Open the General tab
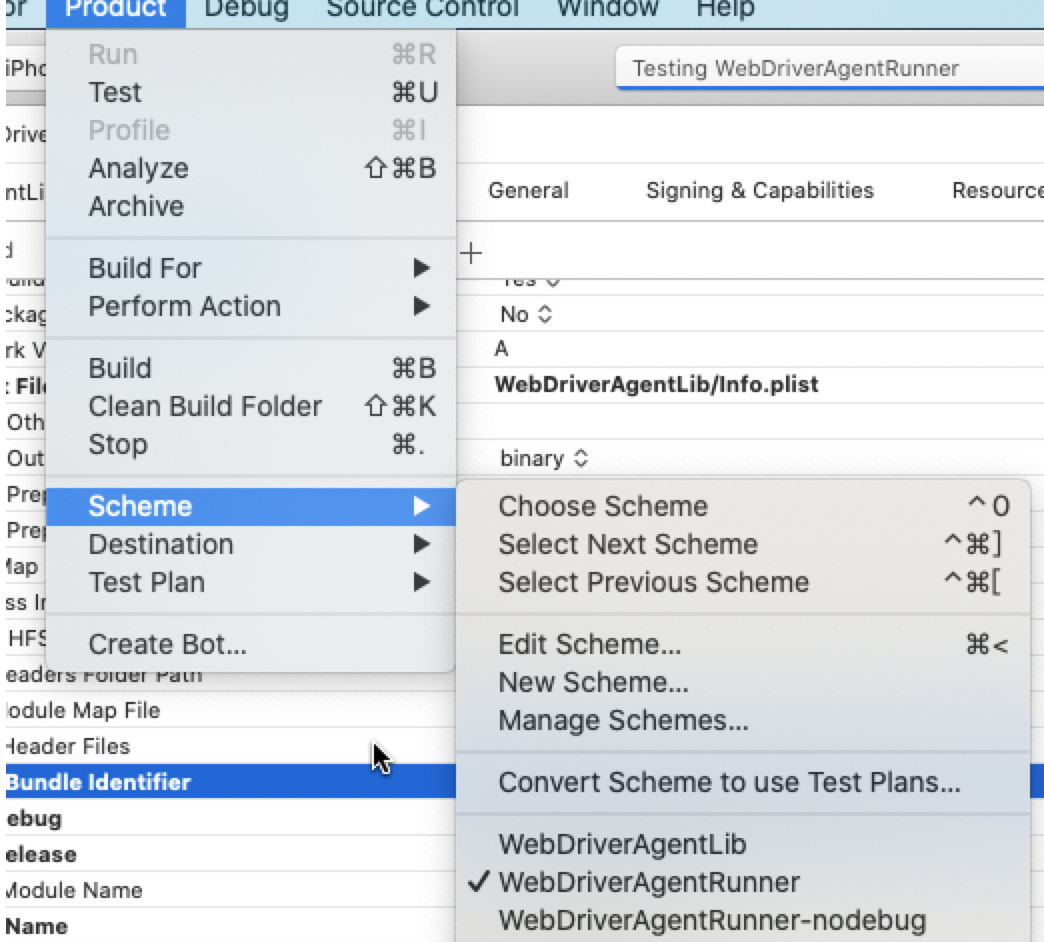Screen dimensions: 1044x942 coord(528,190)
